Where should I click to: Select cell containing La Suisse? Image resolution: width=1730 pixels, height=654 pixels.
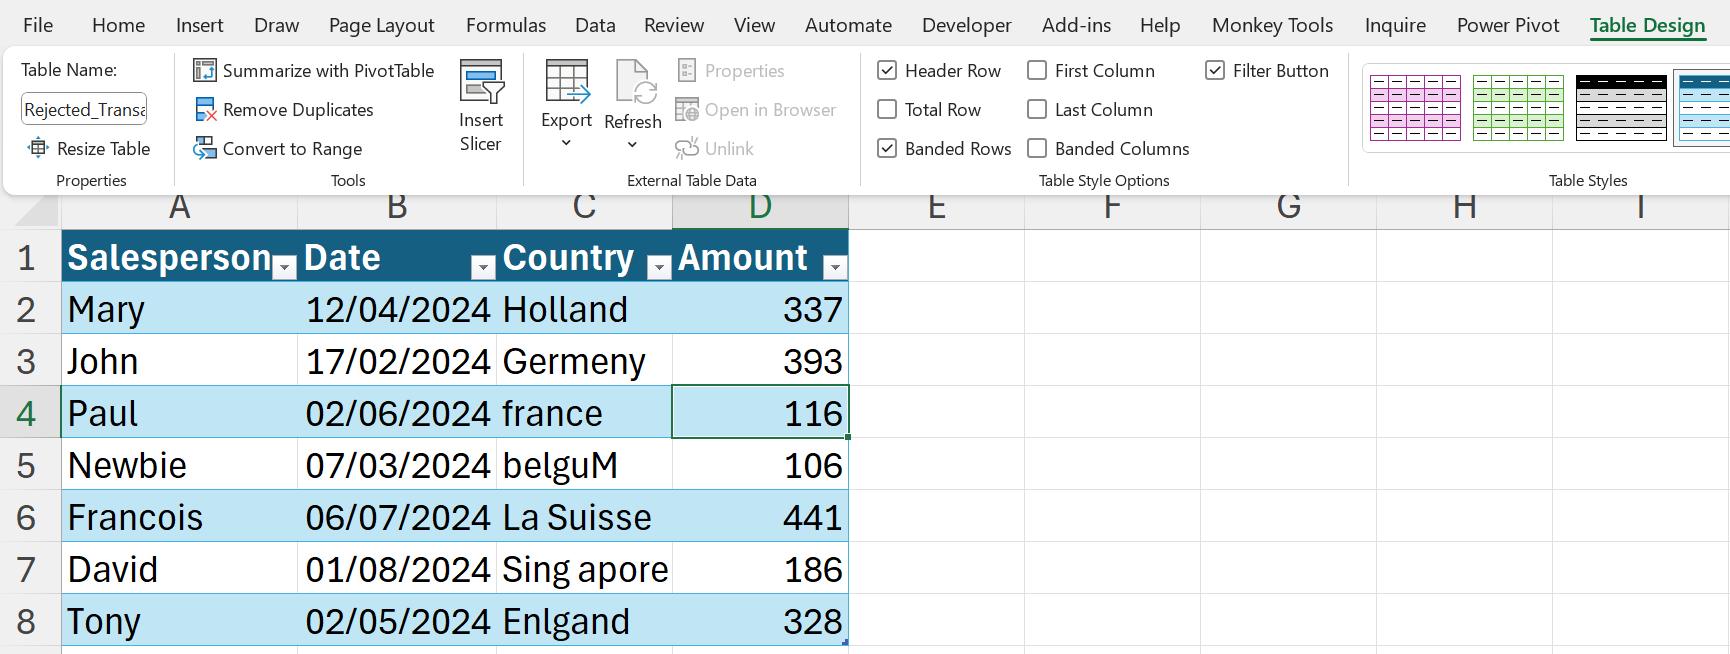coord(585,517)
